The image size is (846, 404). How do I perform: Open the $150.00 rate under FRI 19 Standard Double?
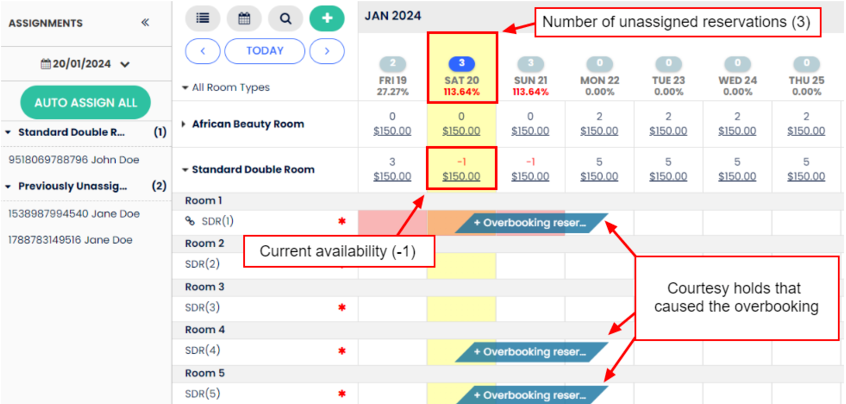coord(392,177)
